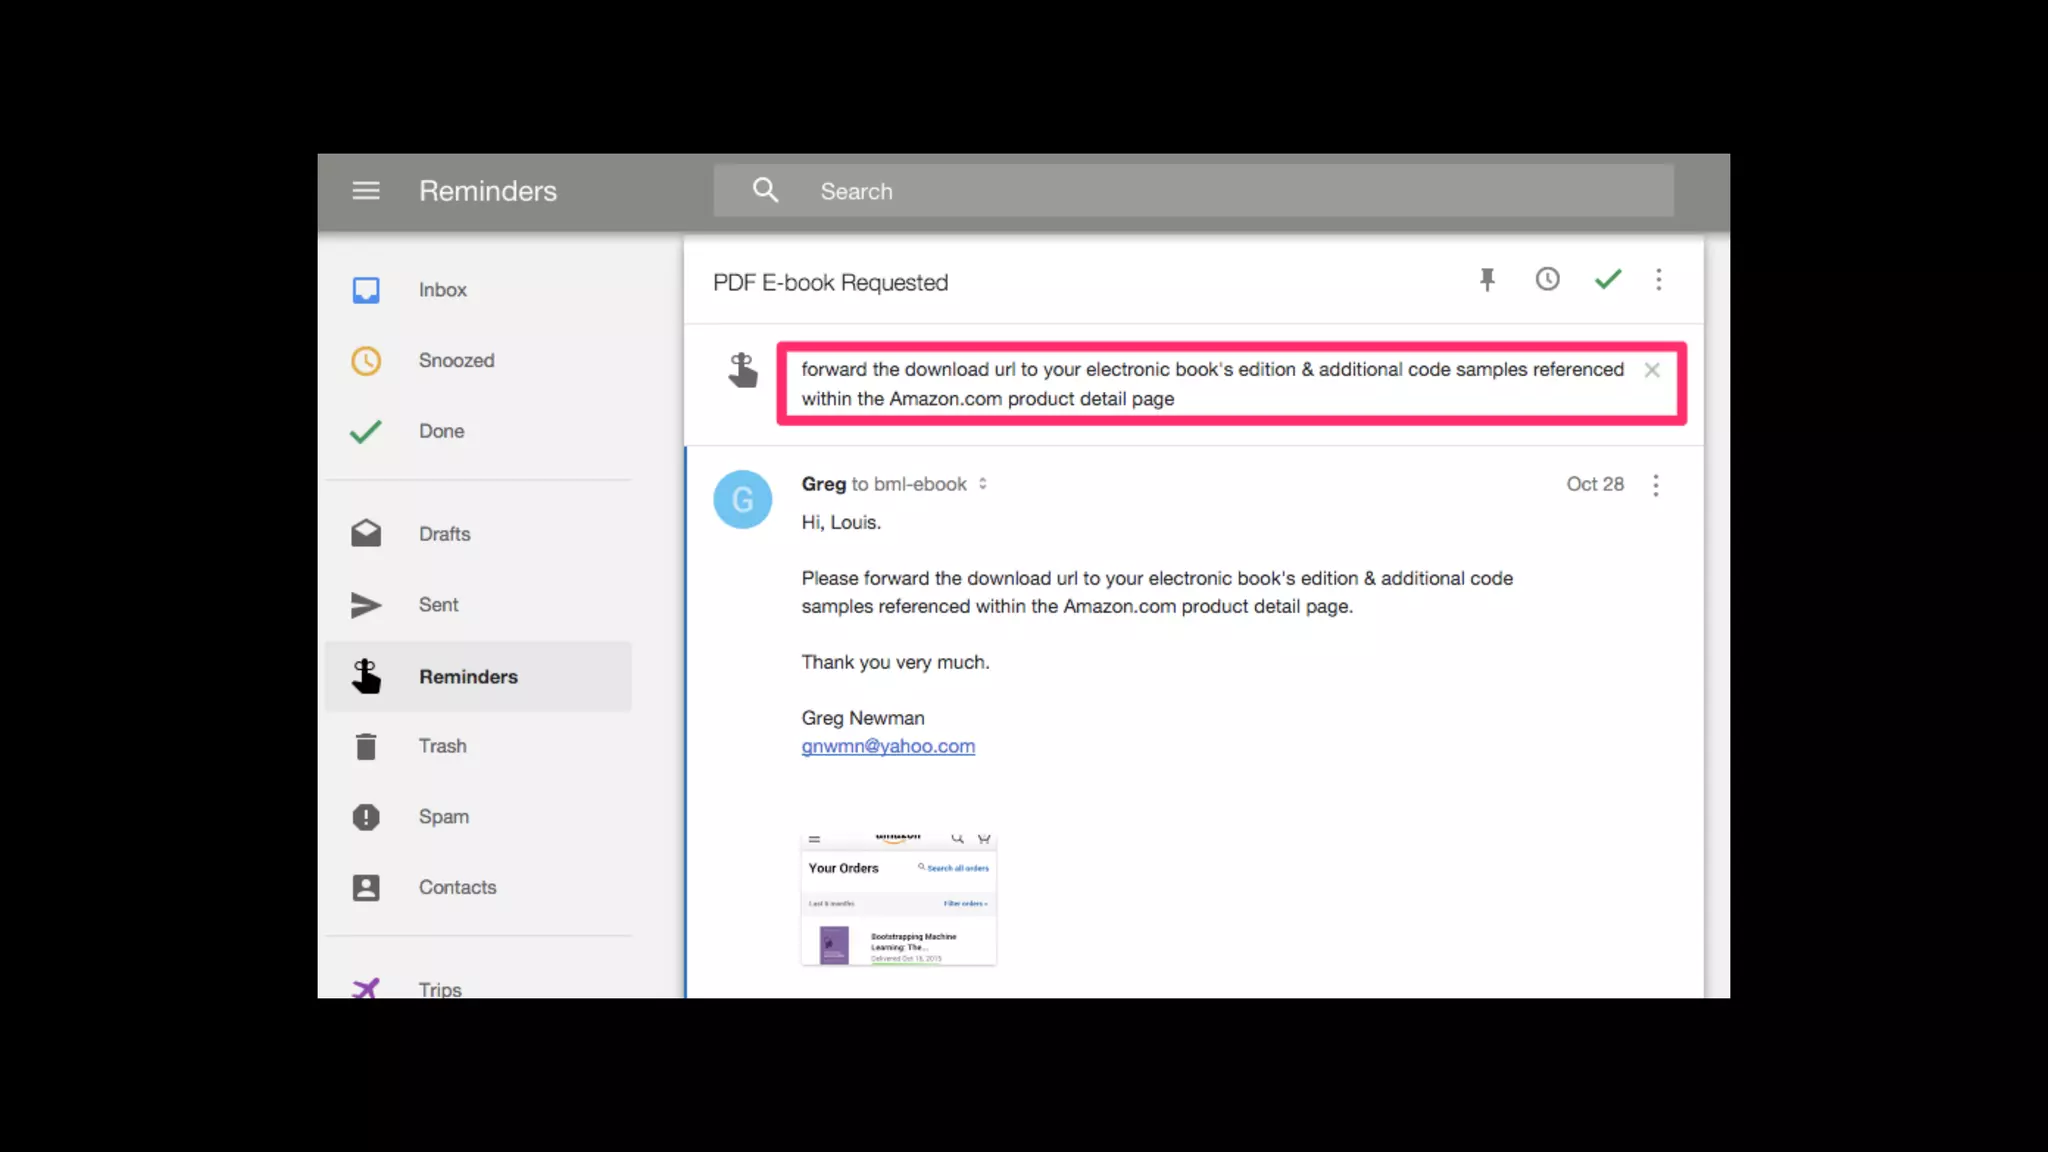Dismiss the reminder note with X
This screenshot has width=2048, height=1152.
coord(1652,370)
